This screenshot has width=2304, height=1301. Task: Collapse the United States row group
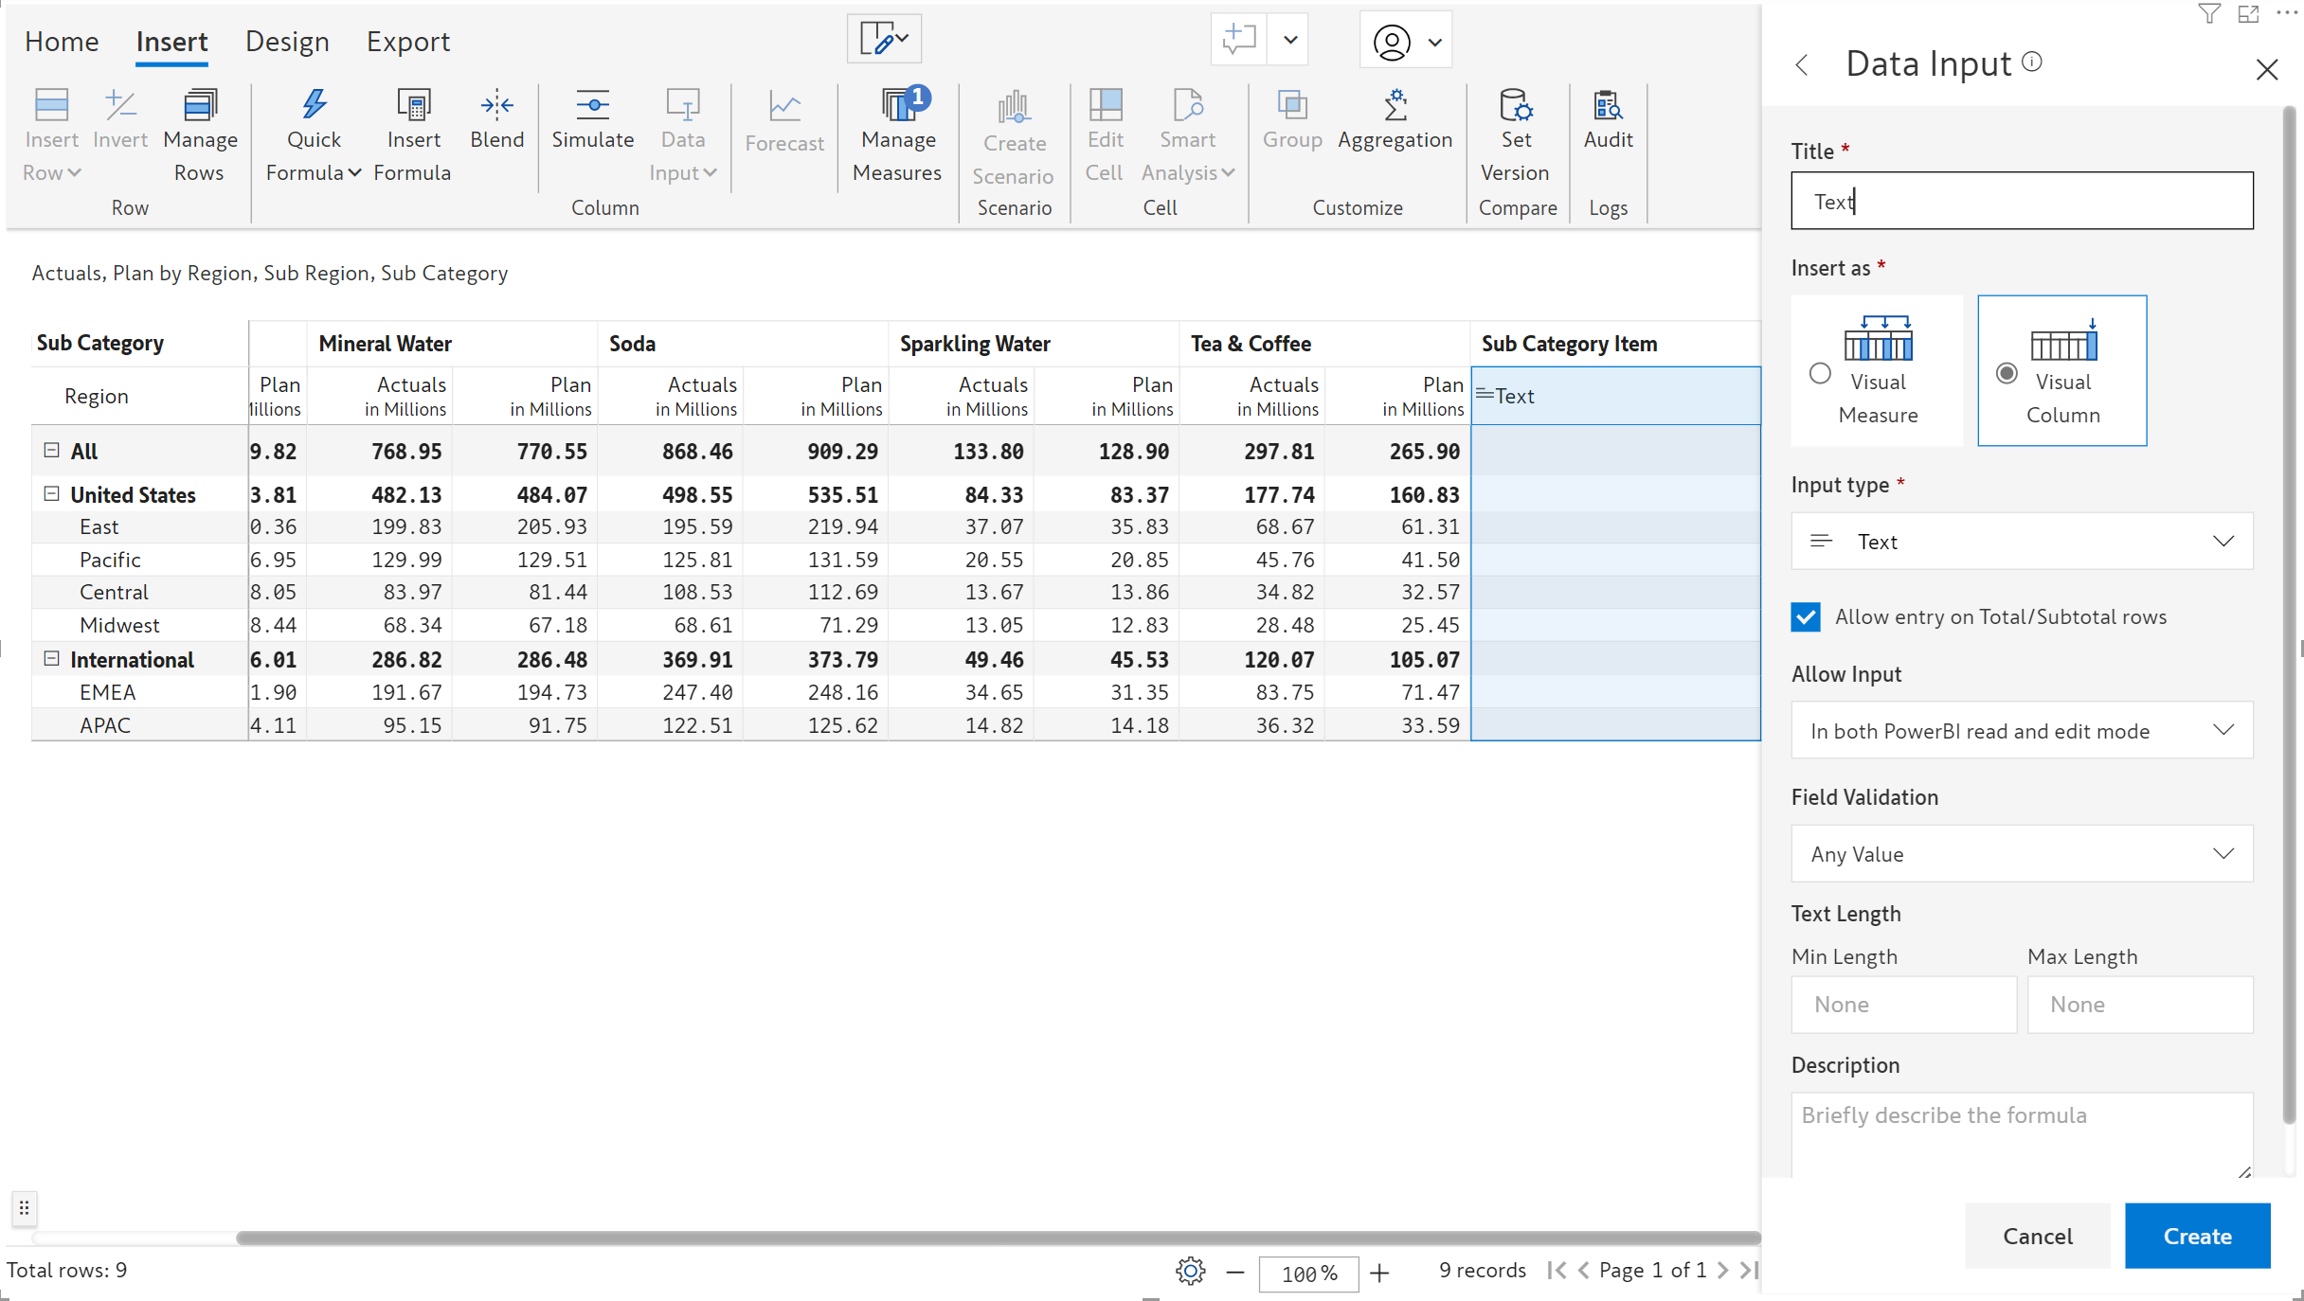coord(51,494)
